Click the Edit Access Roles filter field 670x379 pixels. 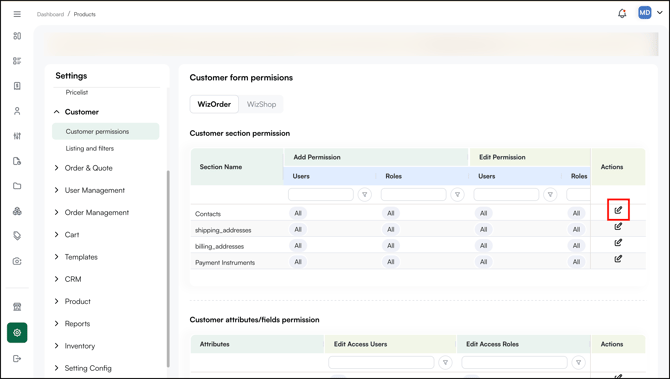point(514,362)
